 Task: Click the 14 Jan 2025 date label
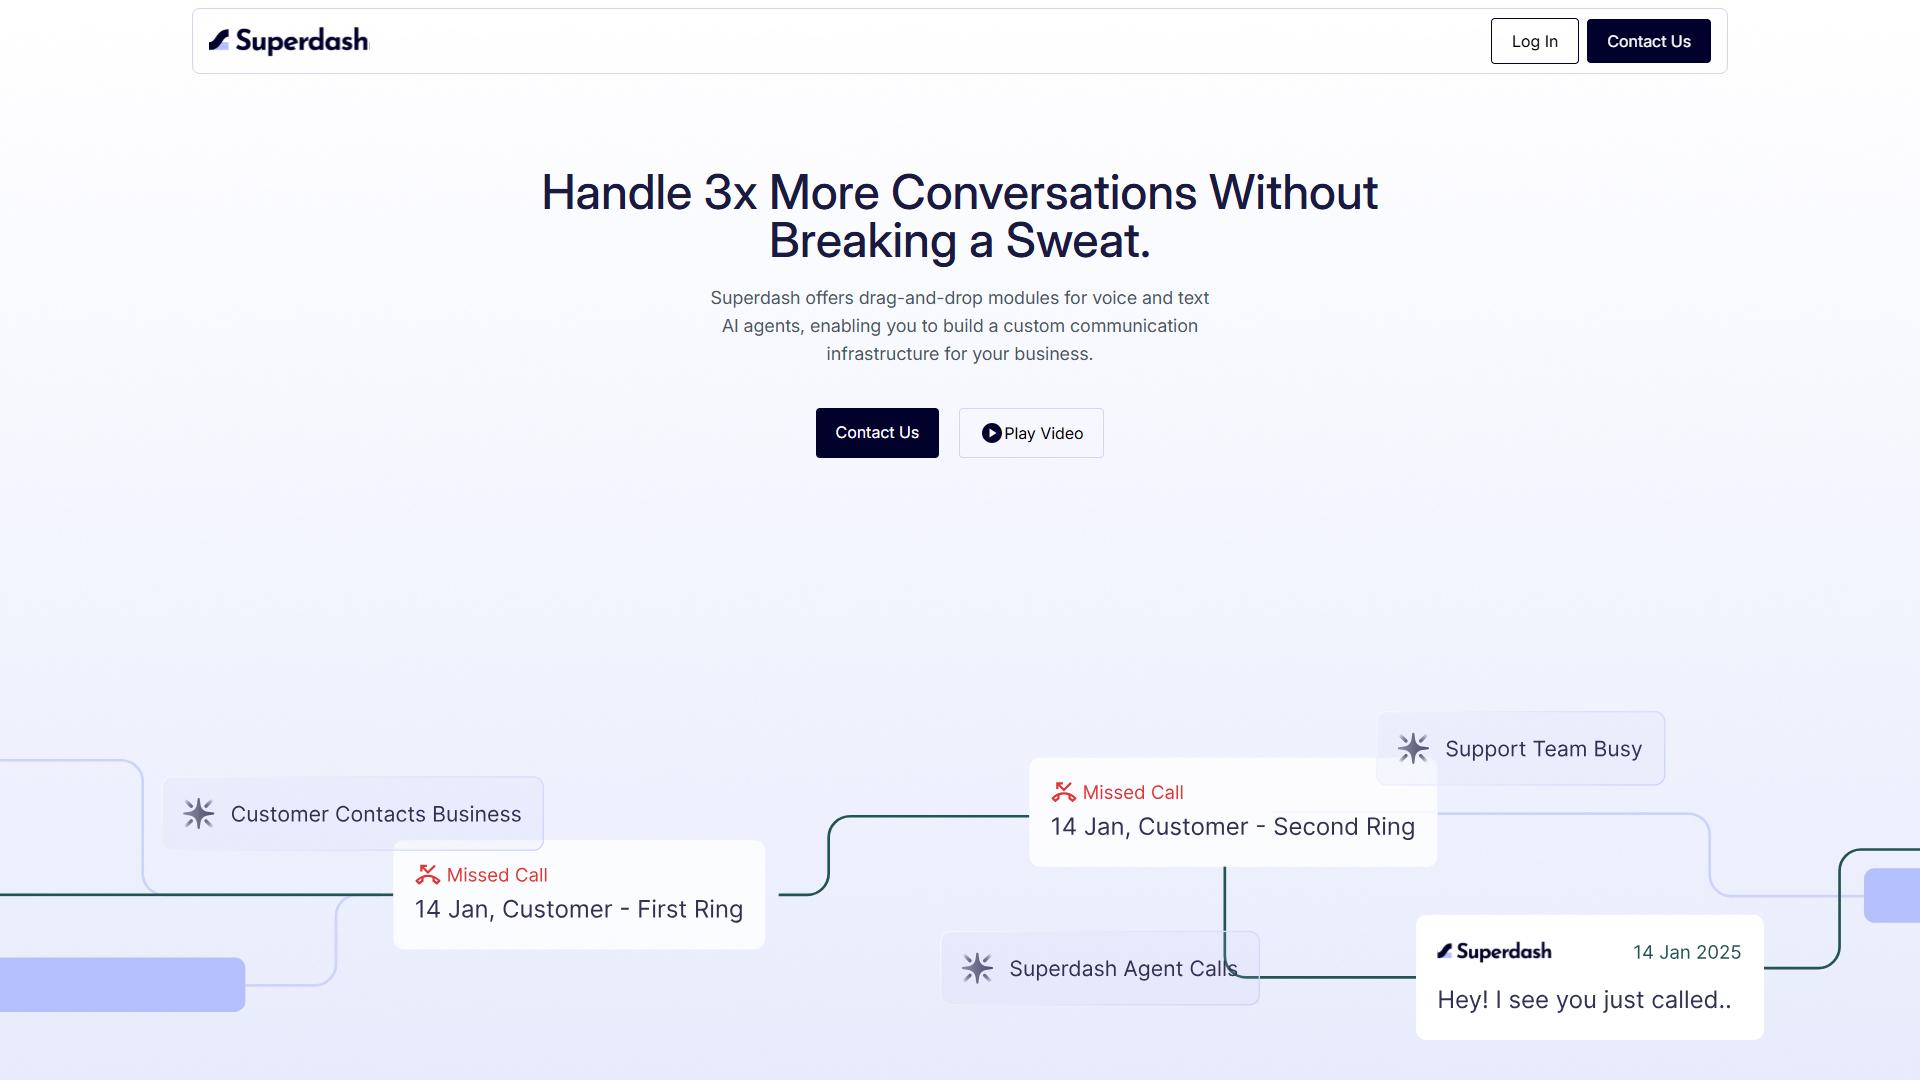tap(1687, 952)
